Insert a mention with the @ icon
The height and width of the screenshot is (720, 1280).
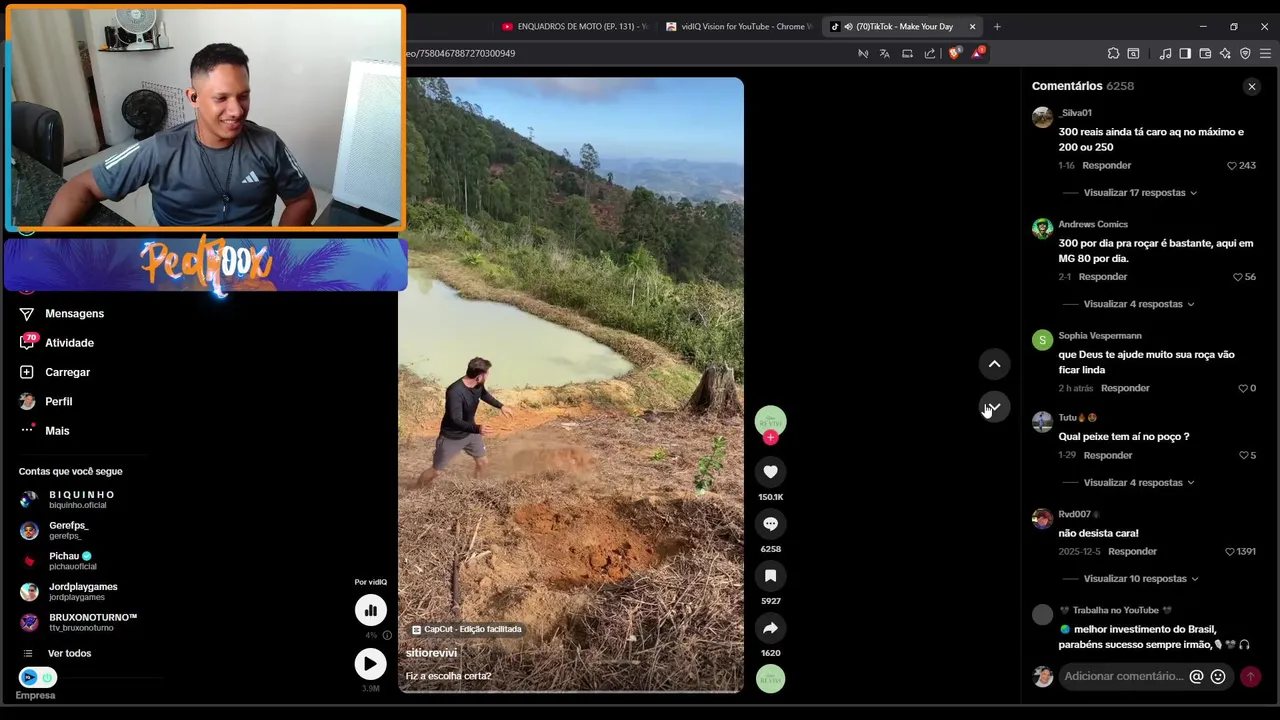pos(1196,676)
